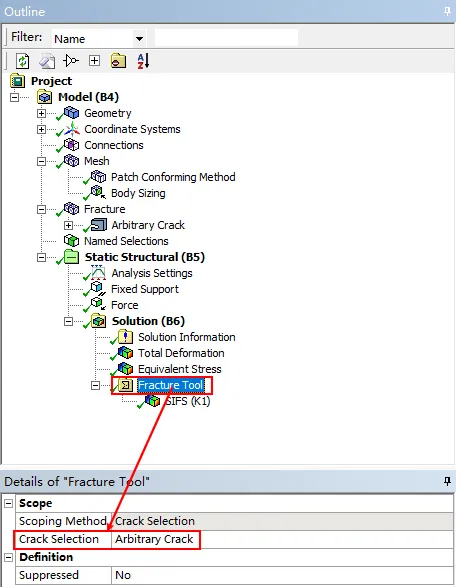Expand the Arbitrary Crack node
This screenshot has height=587, width=456.
click(68, 225)
